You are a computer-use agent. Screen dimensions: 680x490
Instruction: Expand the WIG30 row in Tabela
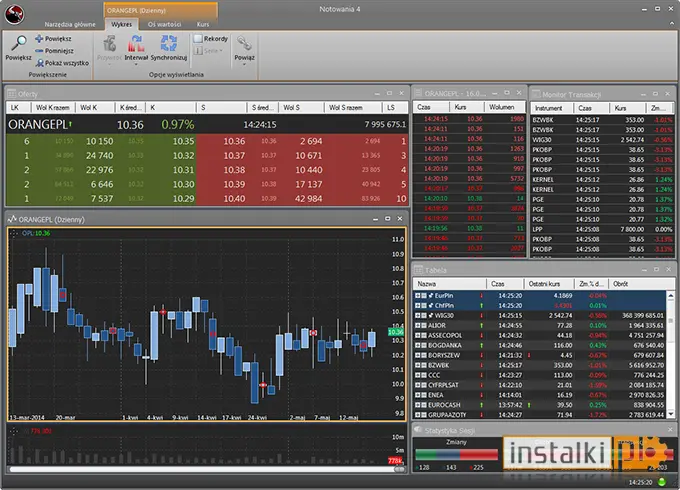point(418,315)
